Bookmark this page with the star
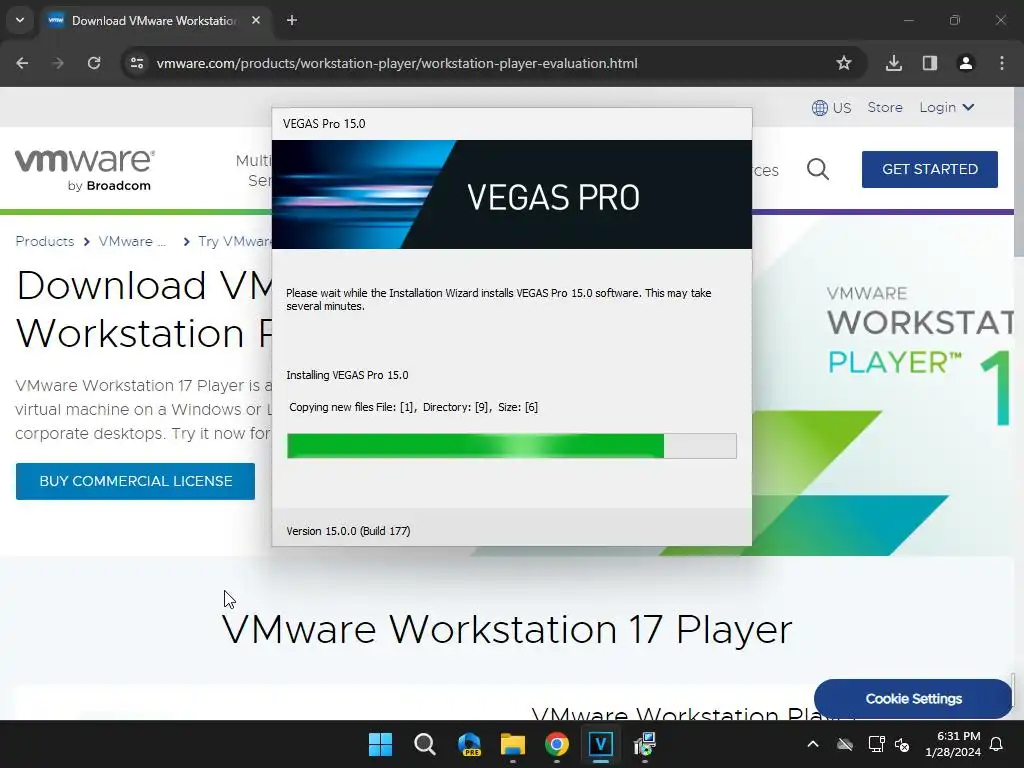This screenshot has width=1024, height=768. (x=844, y=63)
